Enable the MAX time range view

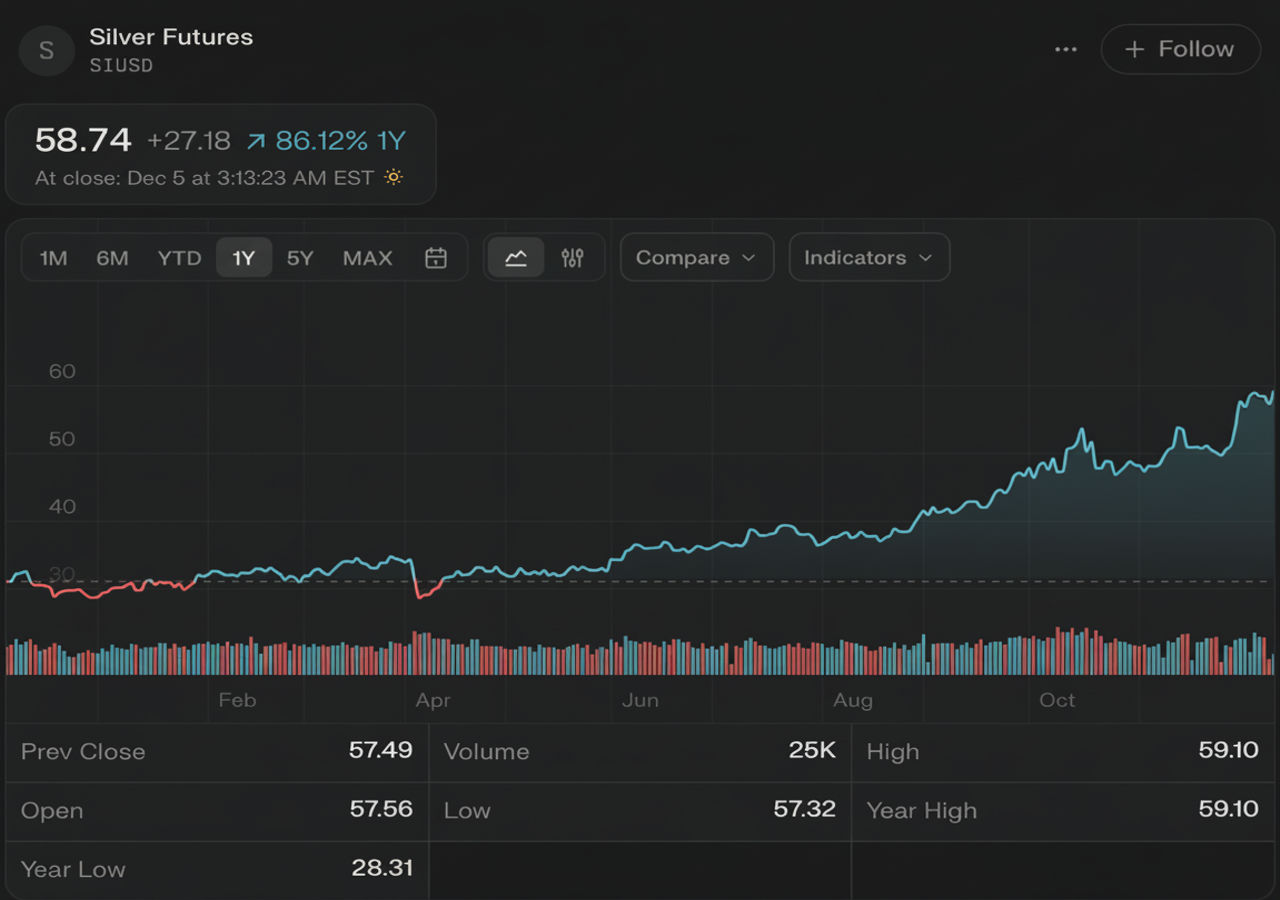tap(366, 257)
